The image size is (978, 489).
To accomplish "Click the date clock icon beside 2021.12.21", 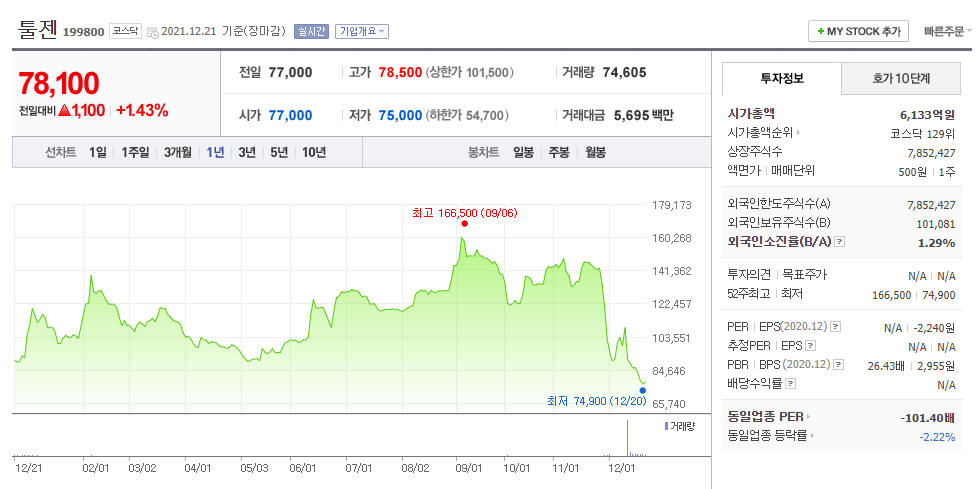I will click(153, 32).
